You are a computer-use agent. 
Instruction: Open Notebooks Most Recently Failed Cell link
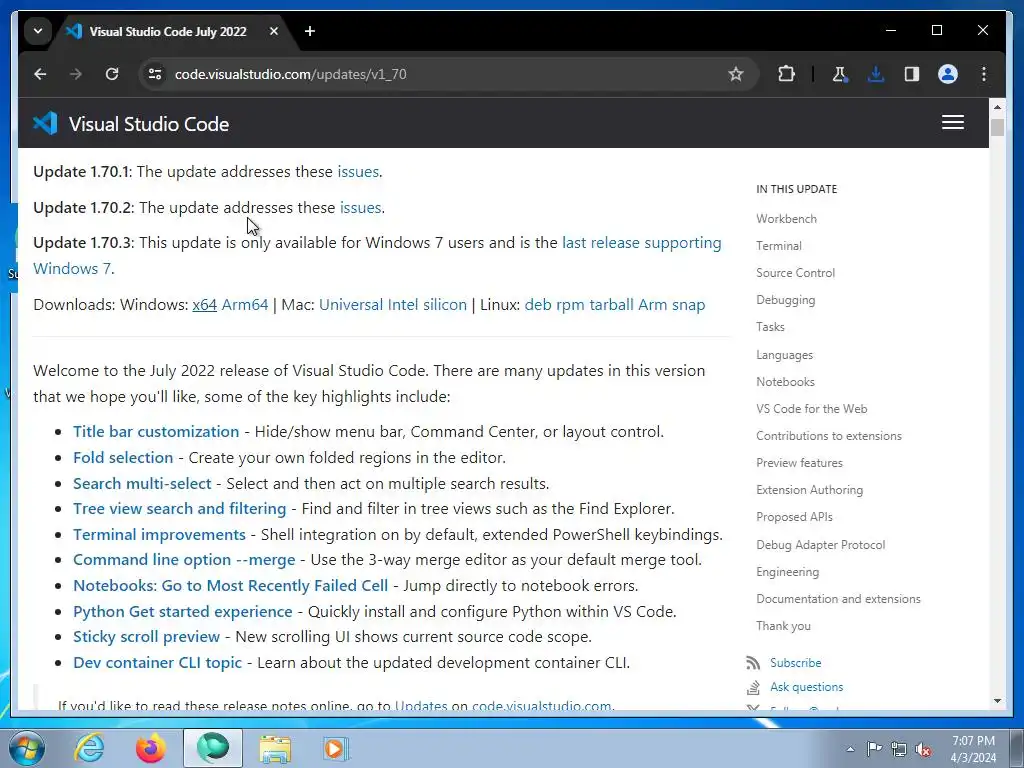tap(231, 586)
